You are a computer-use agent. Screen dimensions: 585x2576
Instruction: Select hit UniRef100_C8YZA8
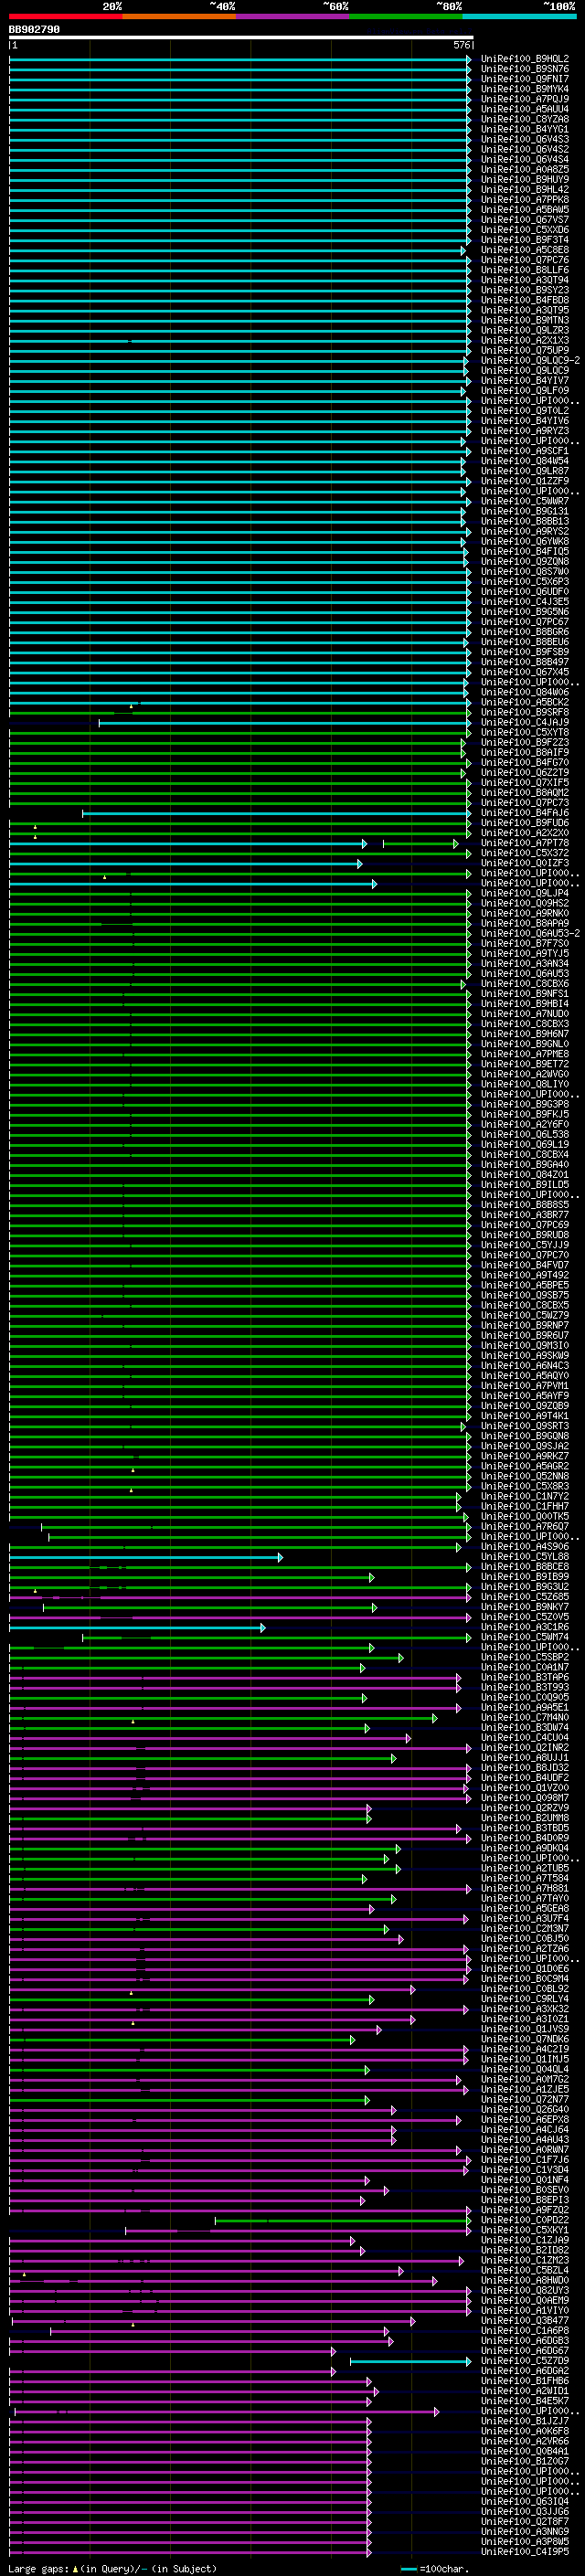pos(525,119)
